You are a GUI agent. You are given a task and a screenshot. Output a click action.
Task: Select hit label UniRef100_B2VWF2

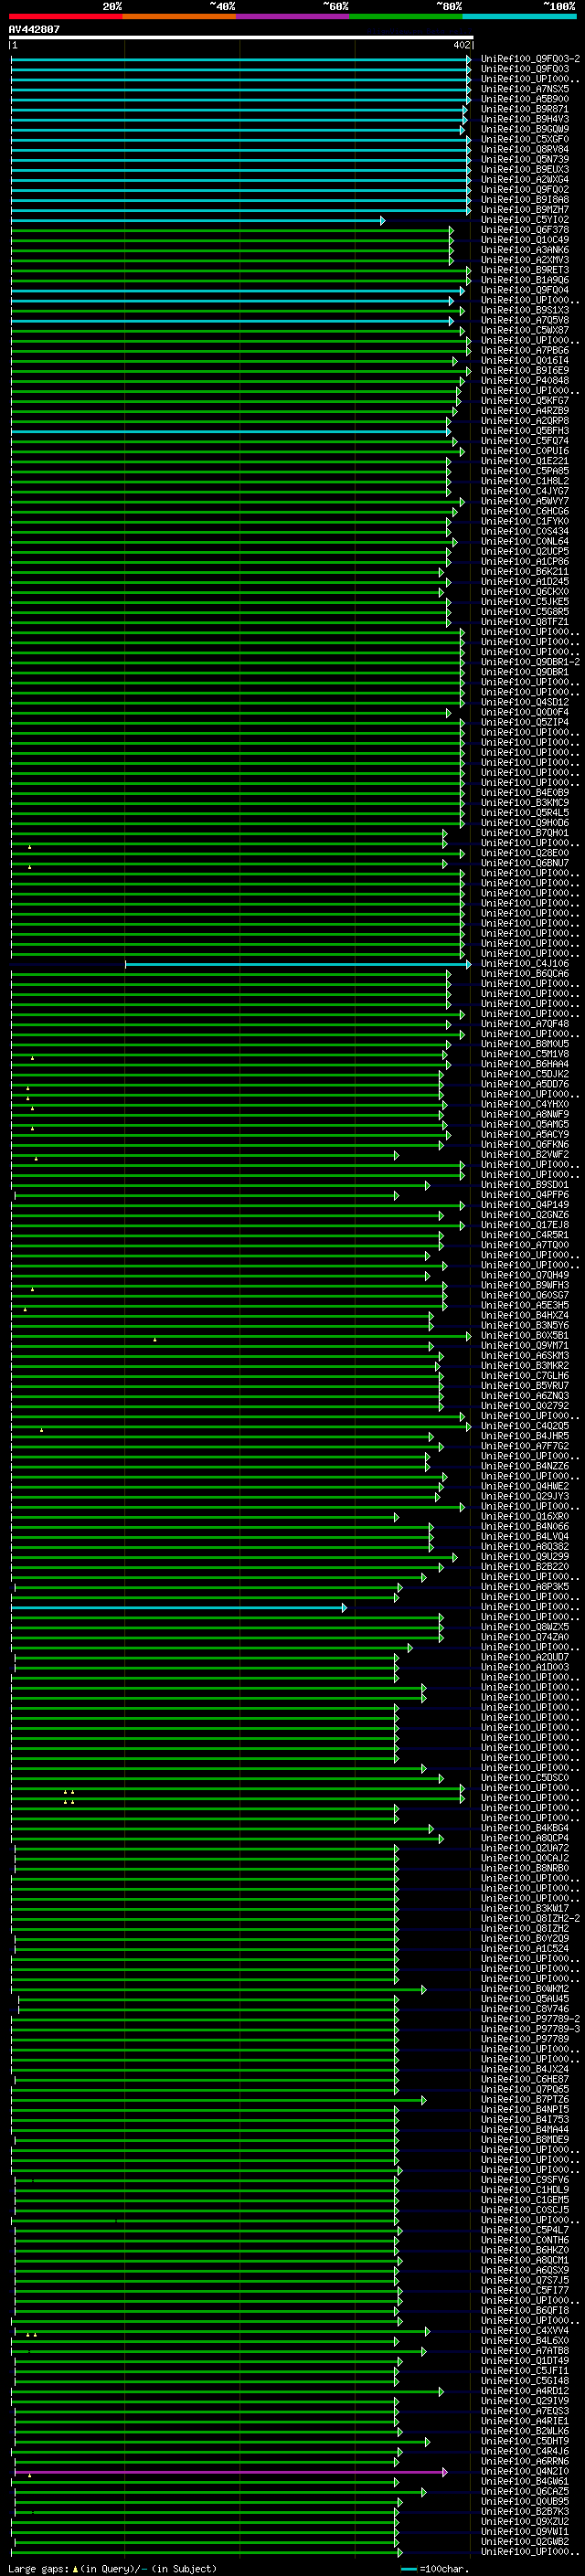tap(525, 1154)
